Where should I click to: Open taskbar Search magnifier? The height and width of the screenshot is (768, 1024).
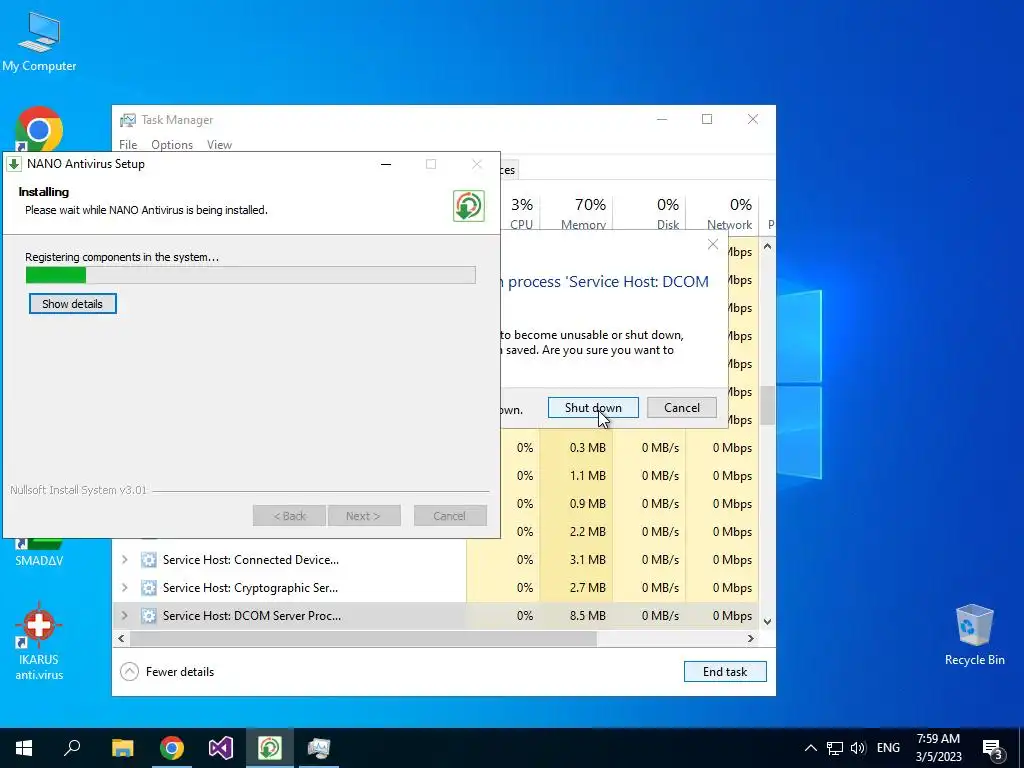(x=72, y=748)
